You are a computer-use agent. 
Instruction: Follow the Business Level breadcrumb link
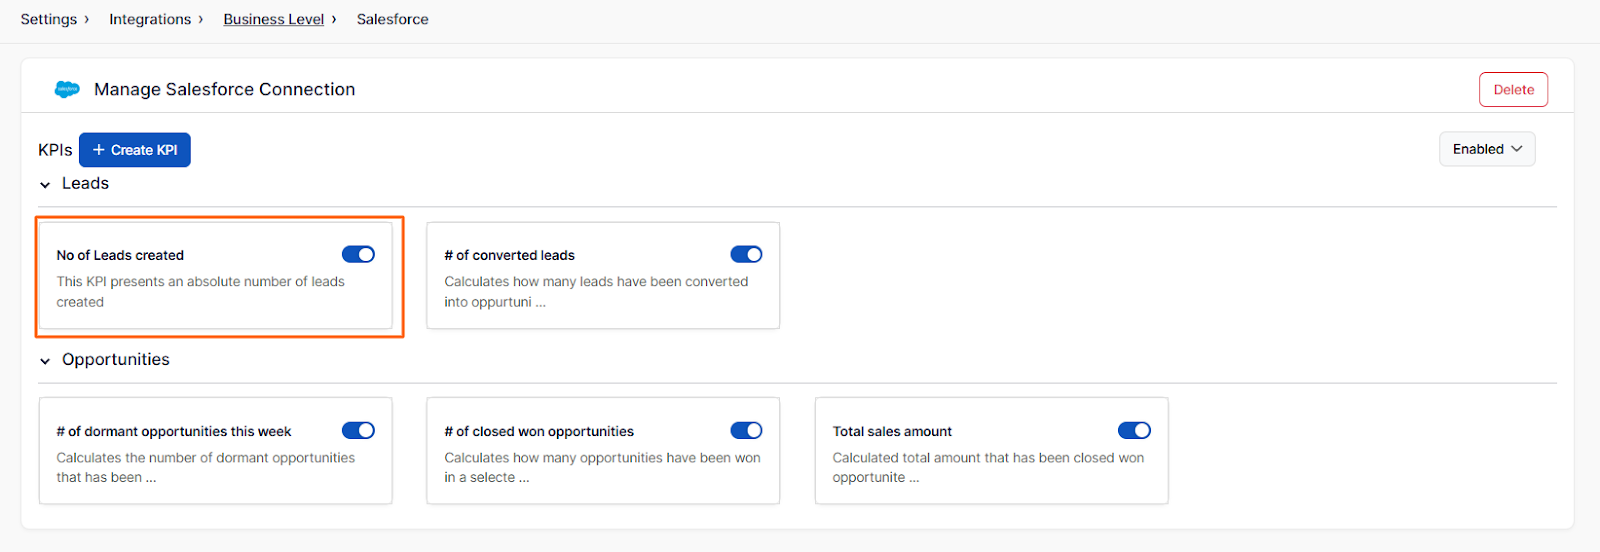pyautogui.click(x=274, y=19)
